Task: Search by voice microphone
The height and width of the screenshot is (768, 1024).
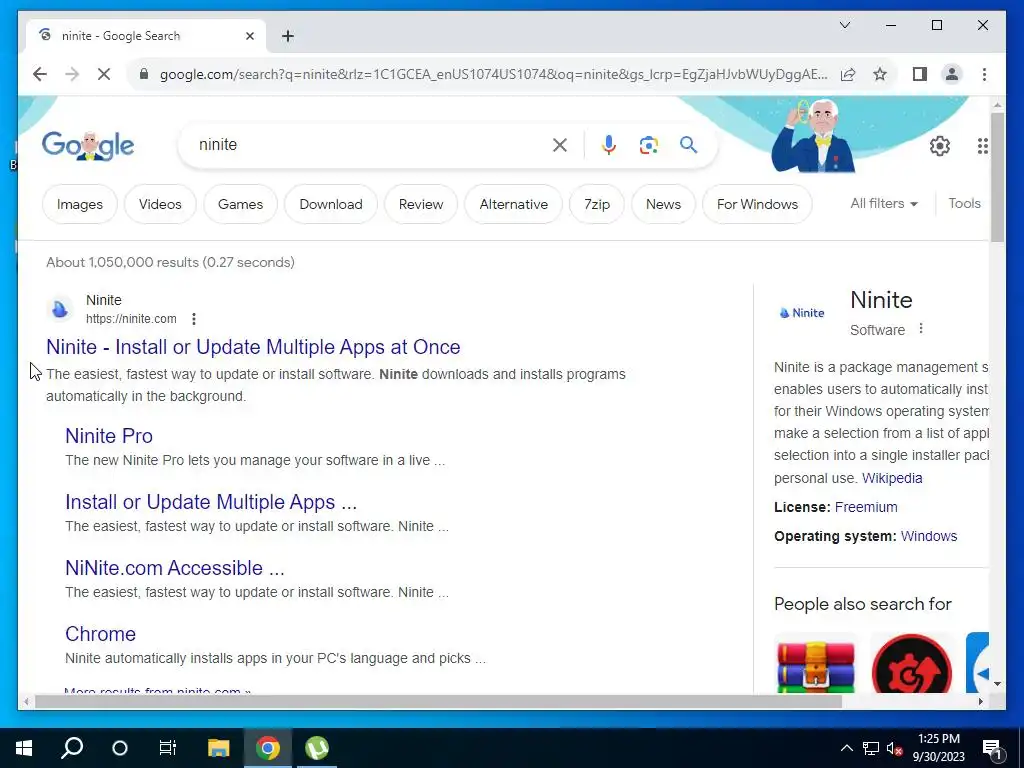Action: tap(609, 145)
